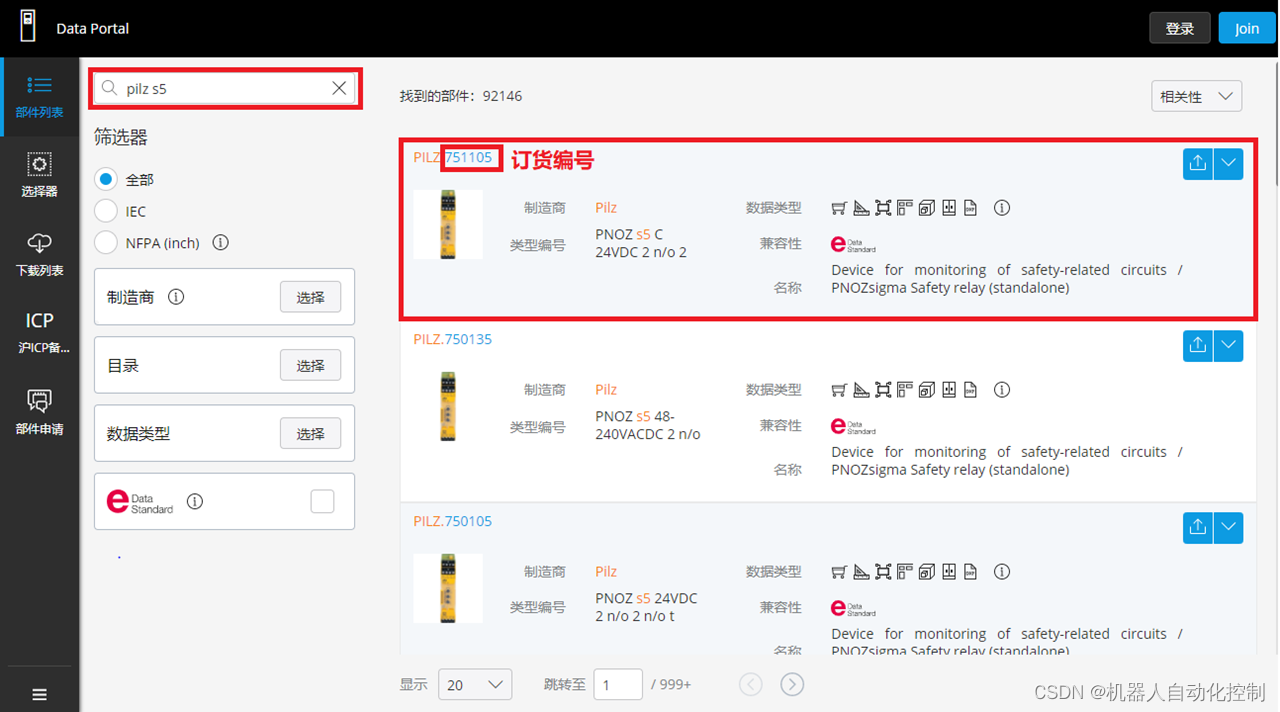1280x712 pixels.
Task: Open the 部件申请 part request sidebar item
Action: tap(39, 412)
